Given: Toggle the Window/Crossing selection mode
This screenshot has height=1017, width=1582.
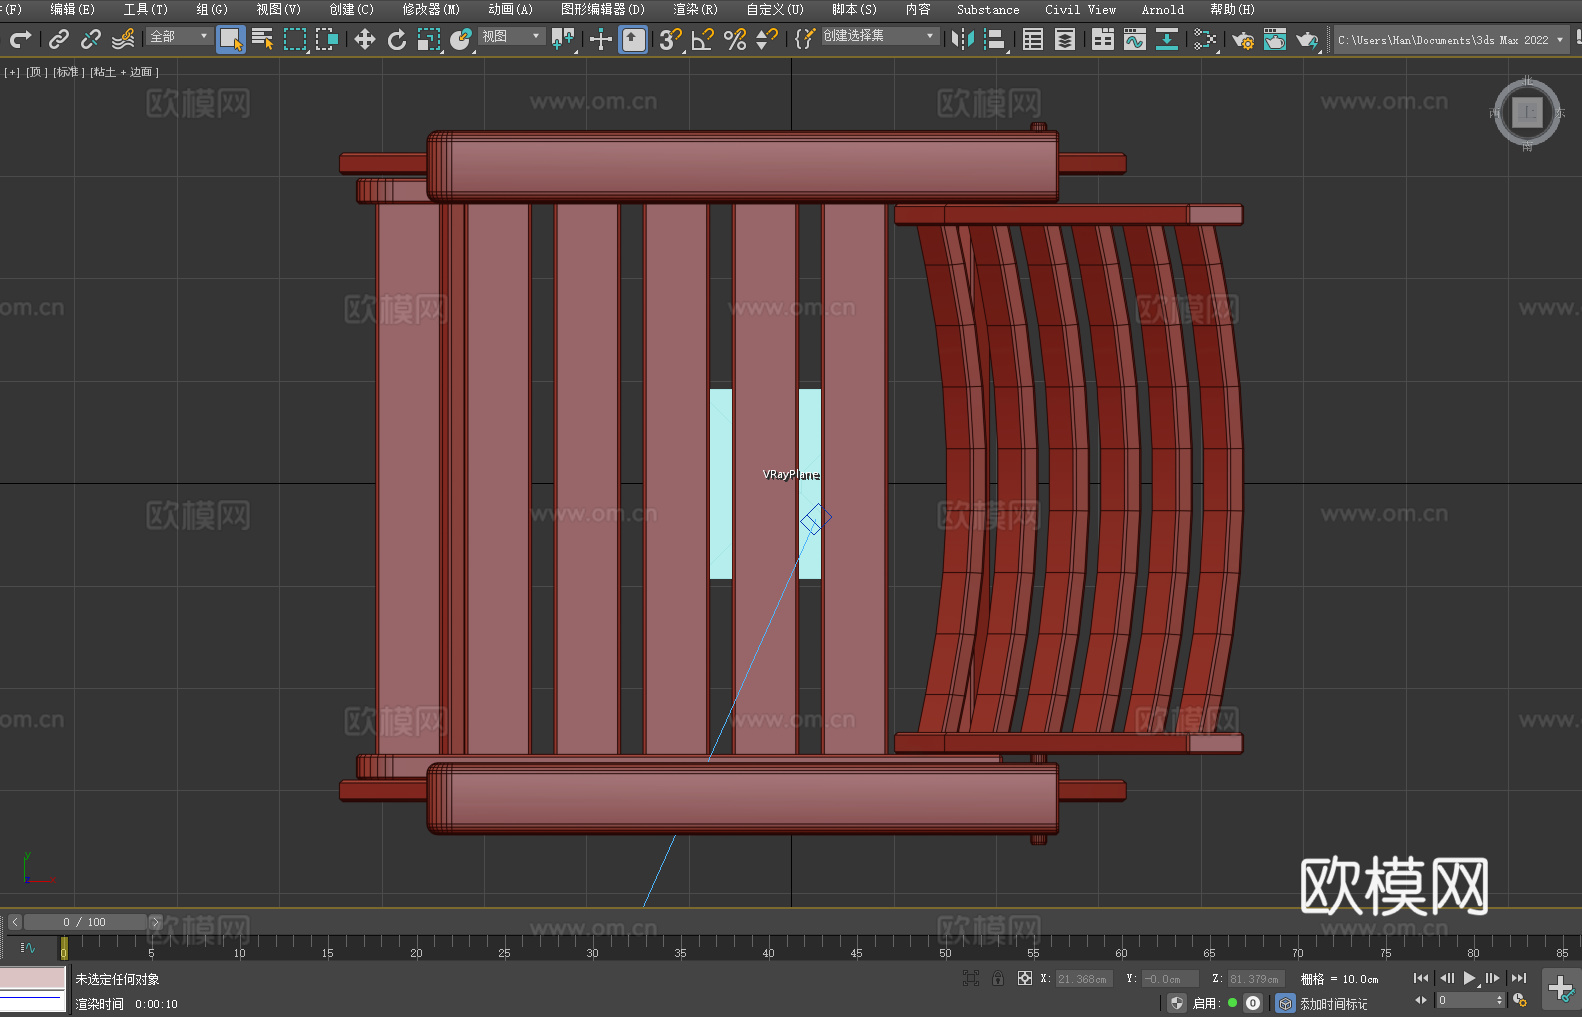Looking at the screenshot, I should coord(327,39).
